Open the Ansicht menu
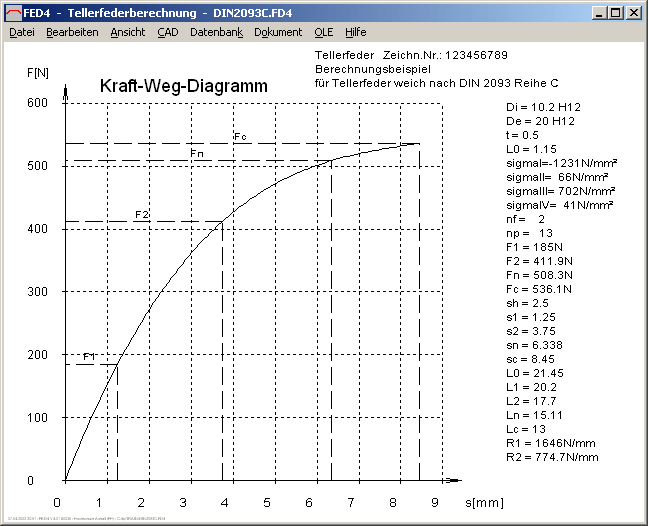This screenshot has width=648, height=526. 128,32
